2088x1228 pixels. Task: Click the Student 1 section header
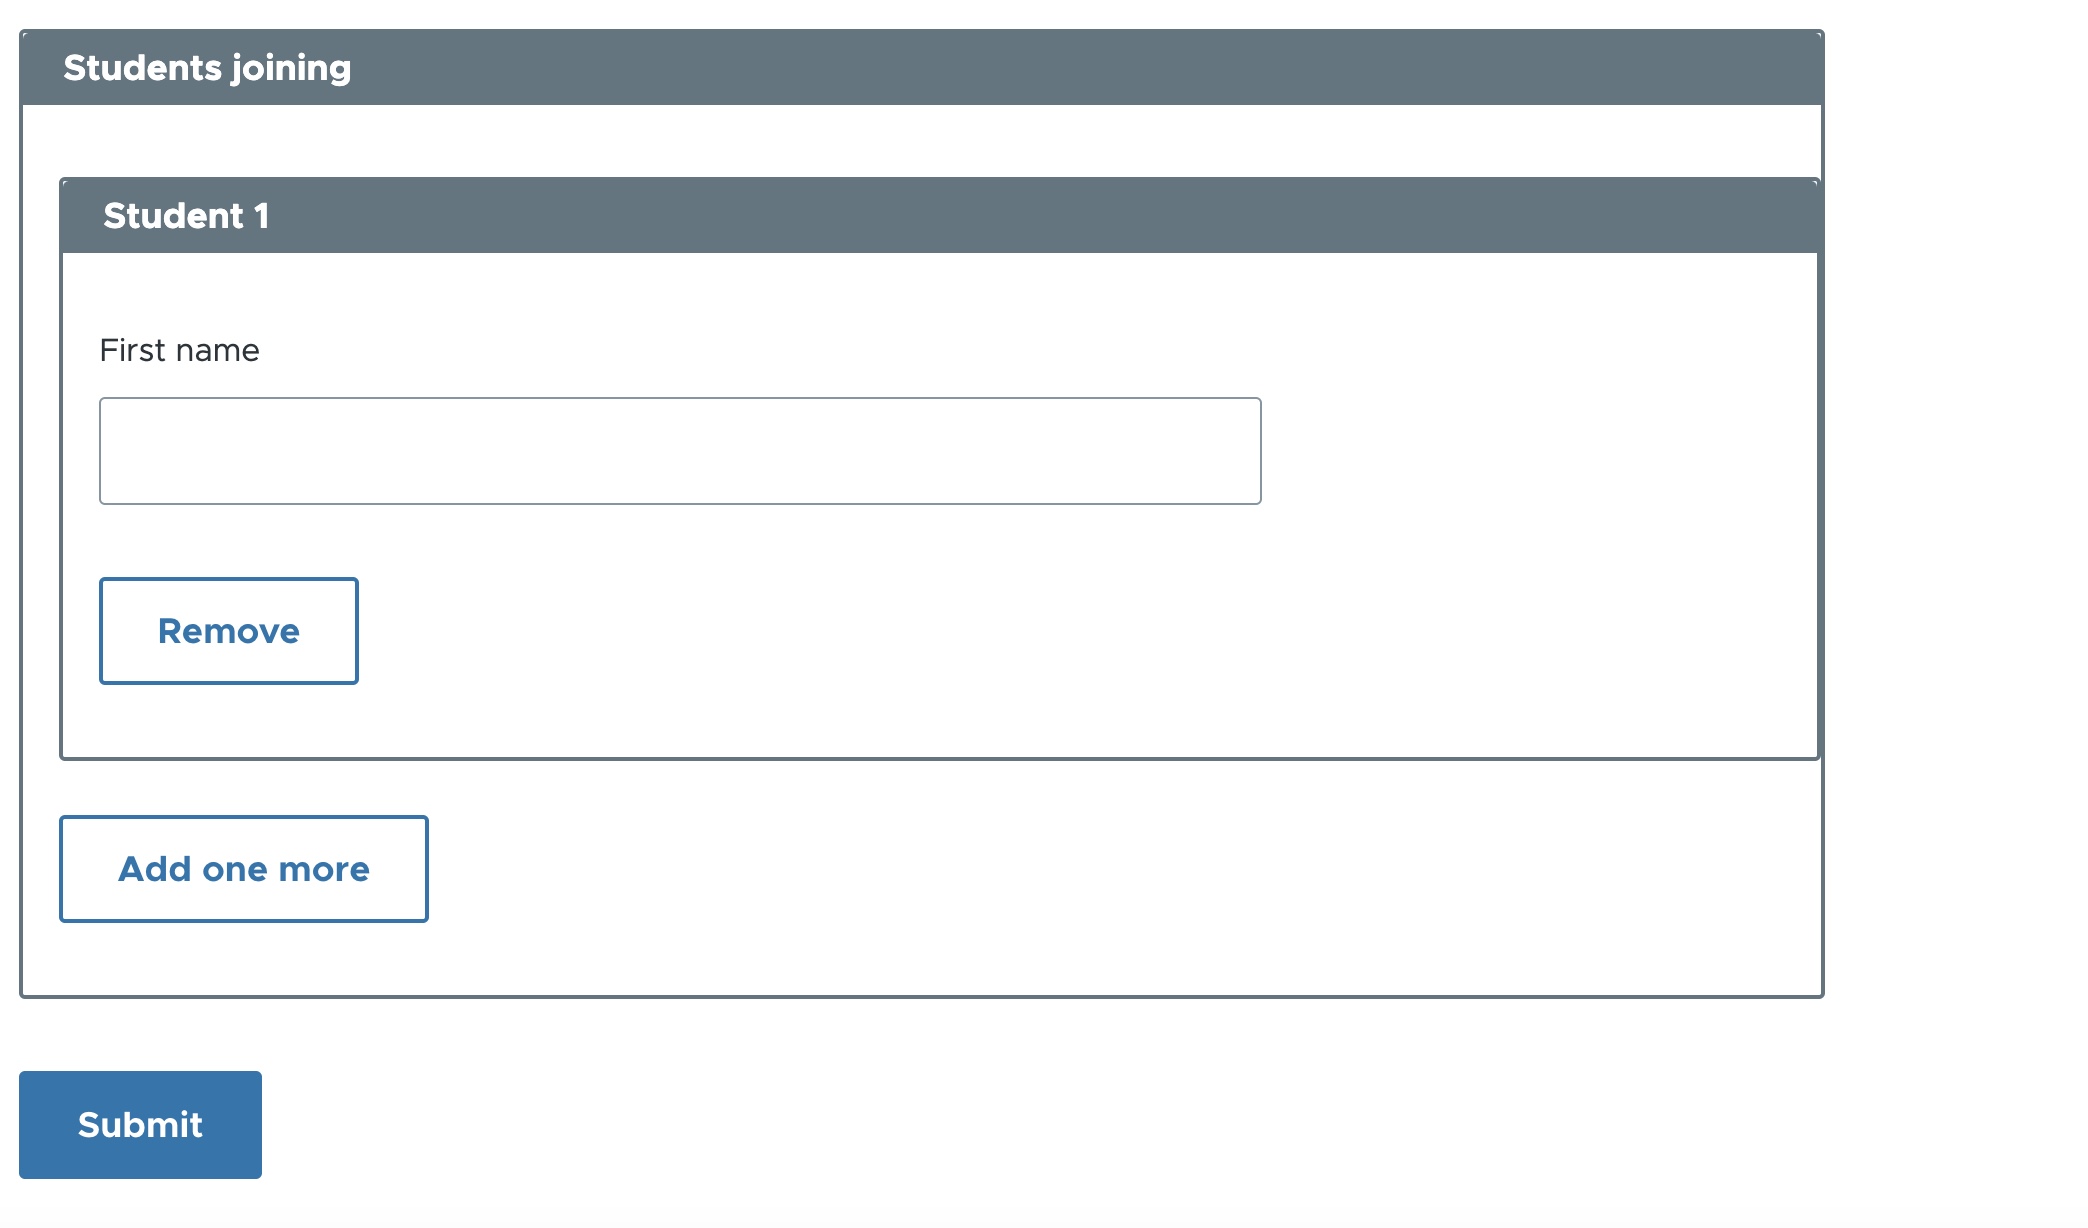187,214
